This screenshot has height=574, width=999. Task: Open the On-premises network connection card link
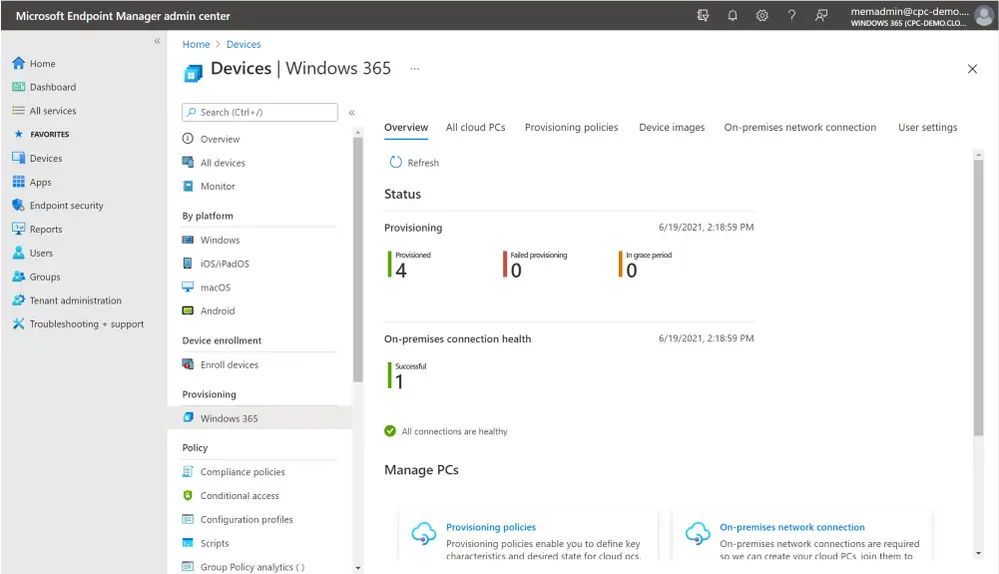coord(792,527)
